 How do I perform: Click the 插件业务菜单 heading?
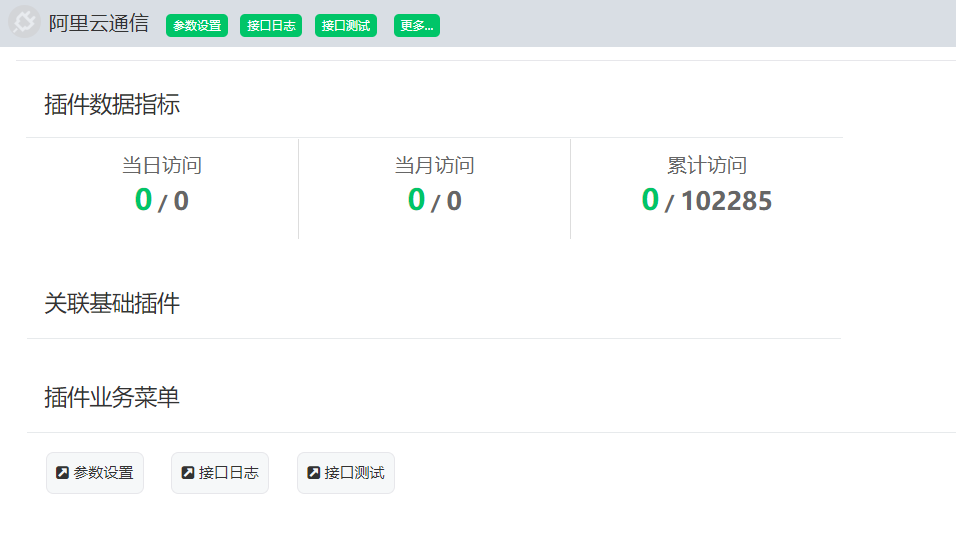click(x=112, y=398)
